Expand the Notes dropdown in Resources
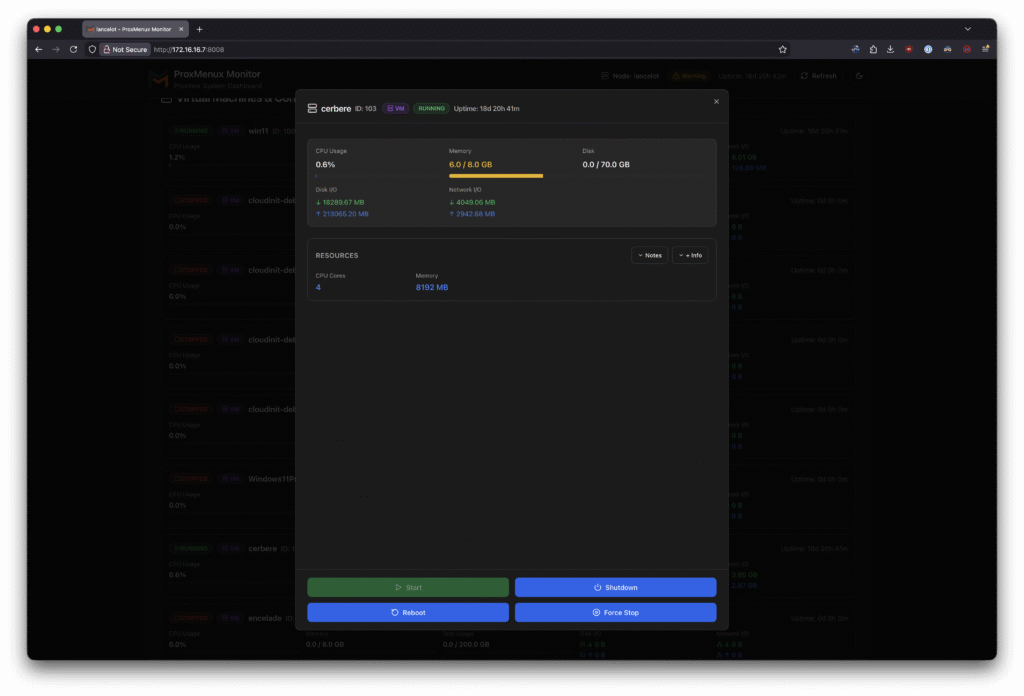Screen dimensions: 1024x696 pyautogui.click(x=649, y=255)
